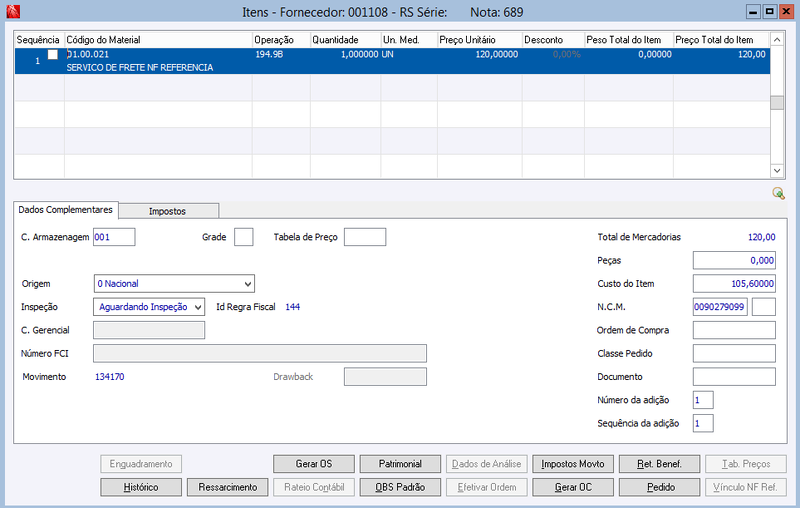
Task: Select the material code 01.00.021 cell
Action: [88, 54]
